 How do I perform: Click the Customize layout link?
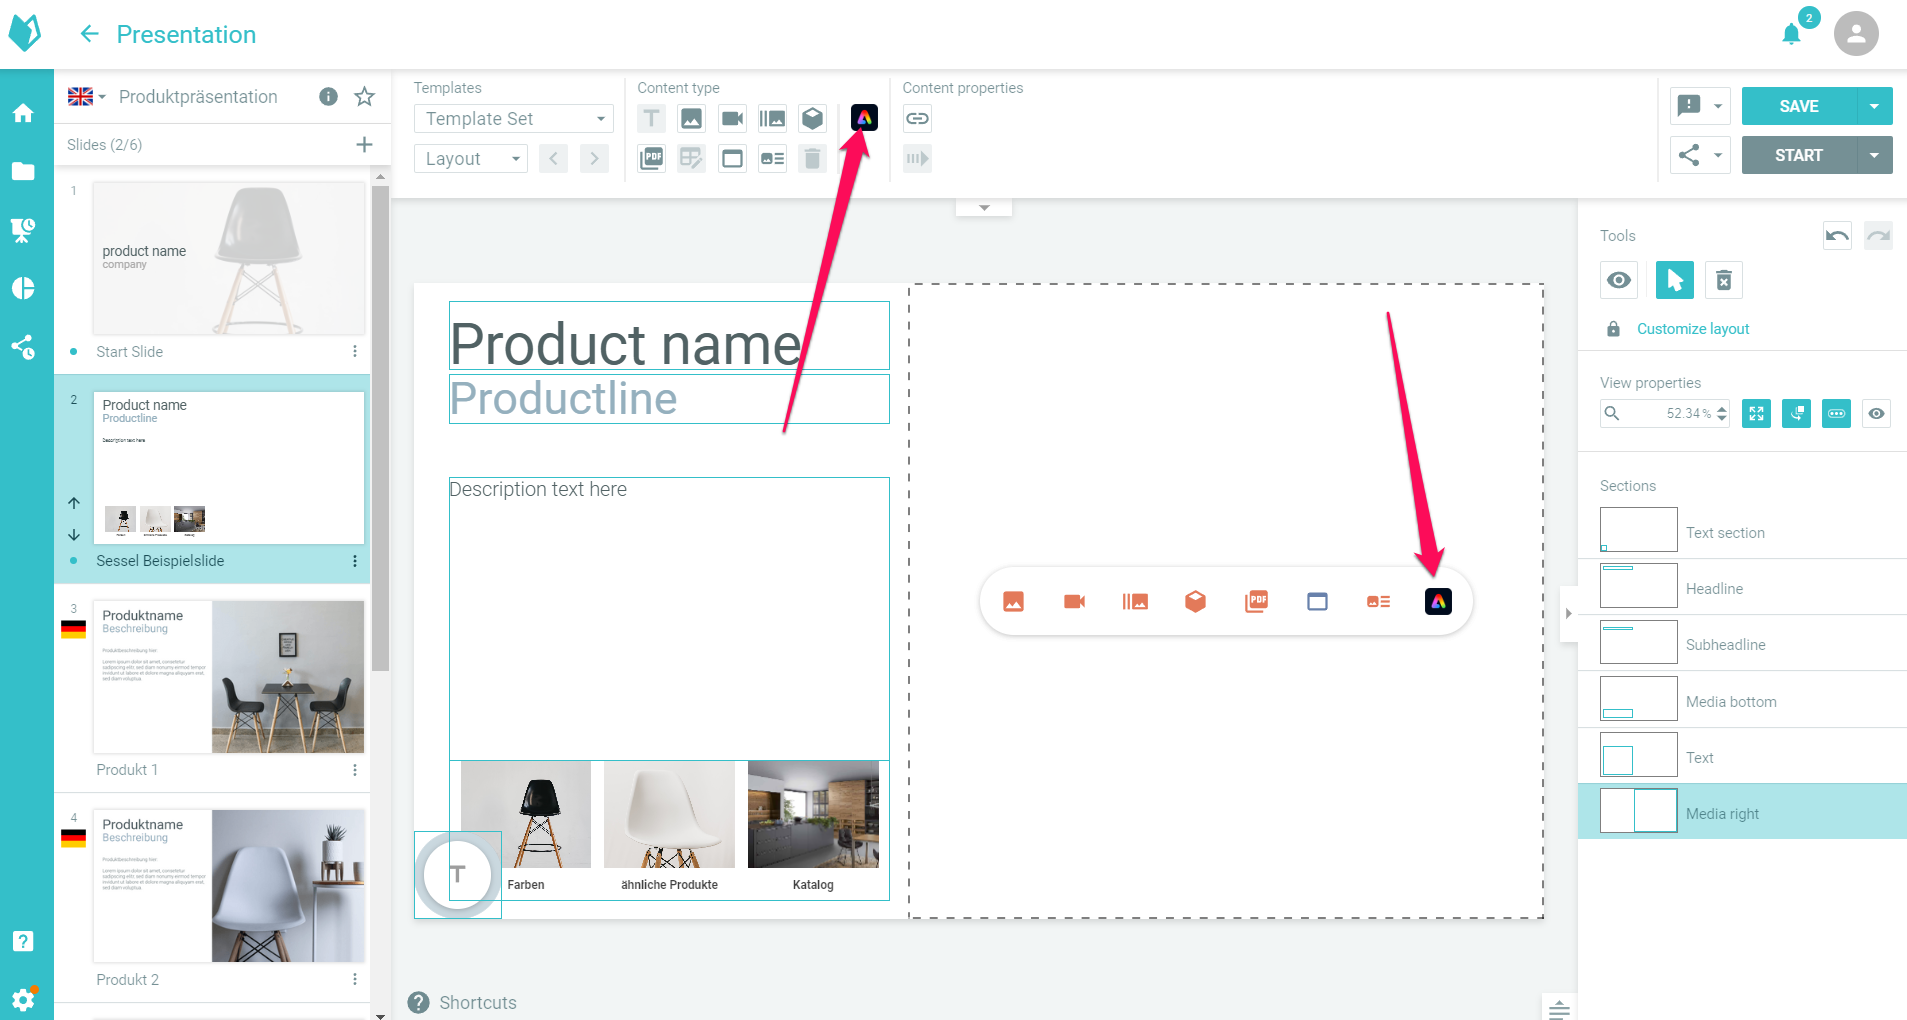click(1692, 329)
